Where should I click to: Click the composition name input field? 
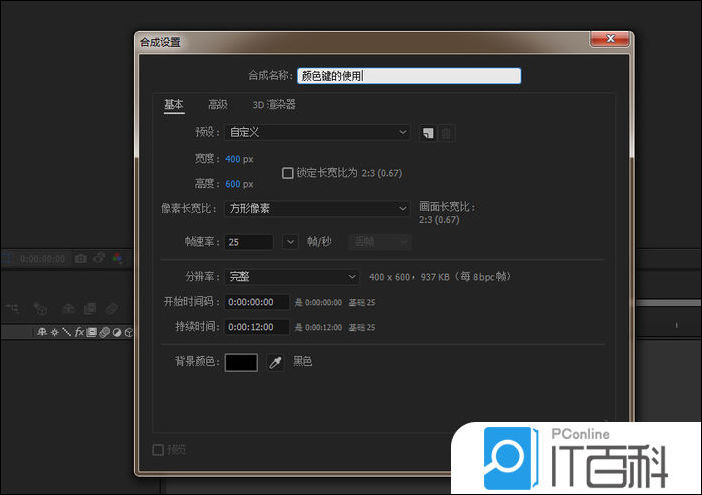[409, 76]
